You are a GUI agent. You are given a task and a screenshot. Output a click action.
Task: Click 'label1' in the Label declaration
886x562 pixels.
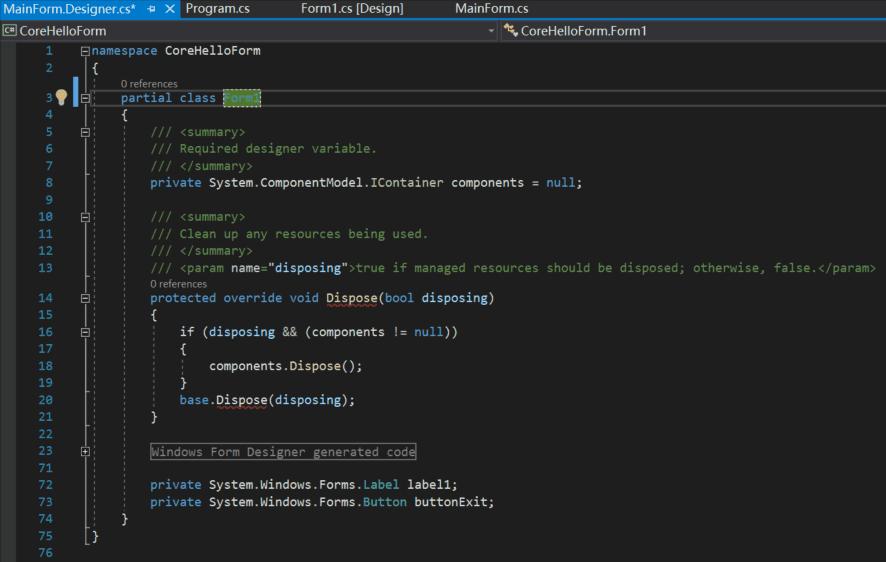[429, 485]
